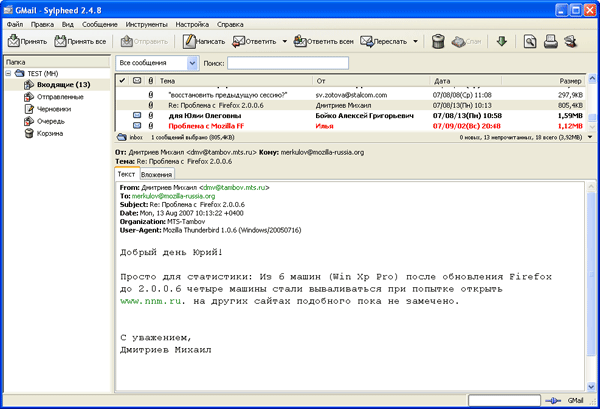The width and height of the screenshot is (600, 409).
Task: Open the Справка menu
Action: [230, 24]
